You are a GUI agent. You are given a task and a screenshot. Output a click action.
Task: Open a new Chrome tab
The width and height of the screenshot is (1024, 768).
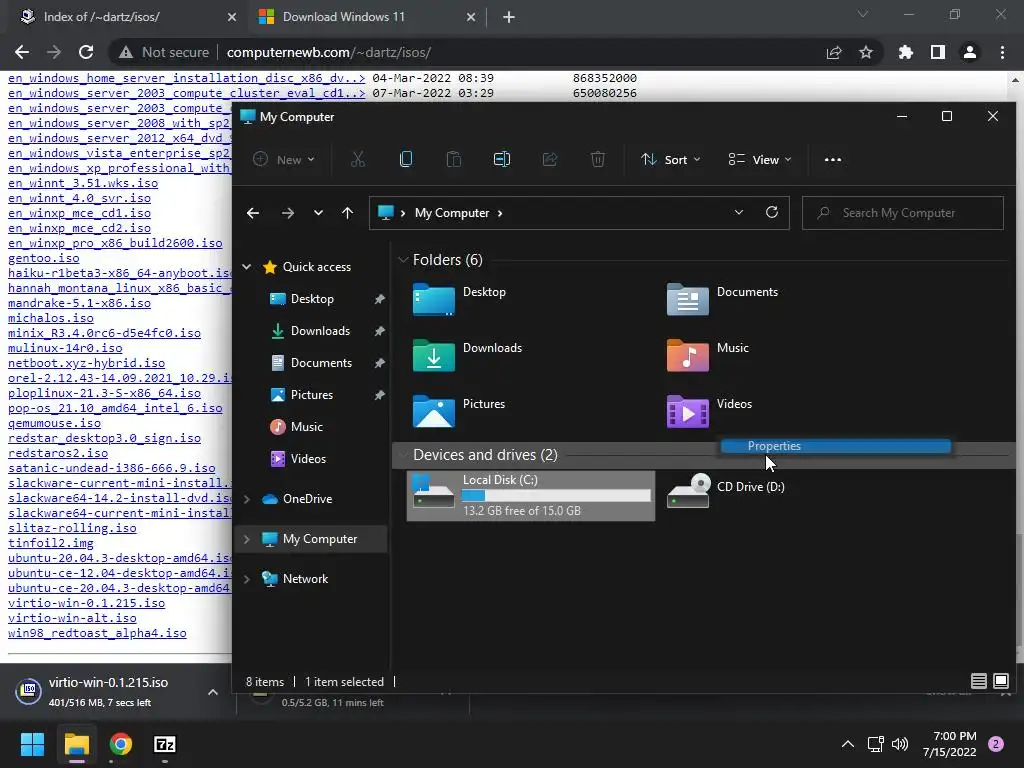pos(509,17)
